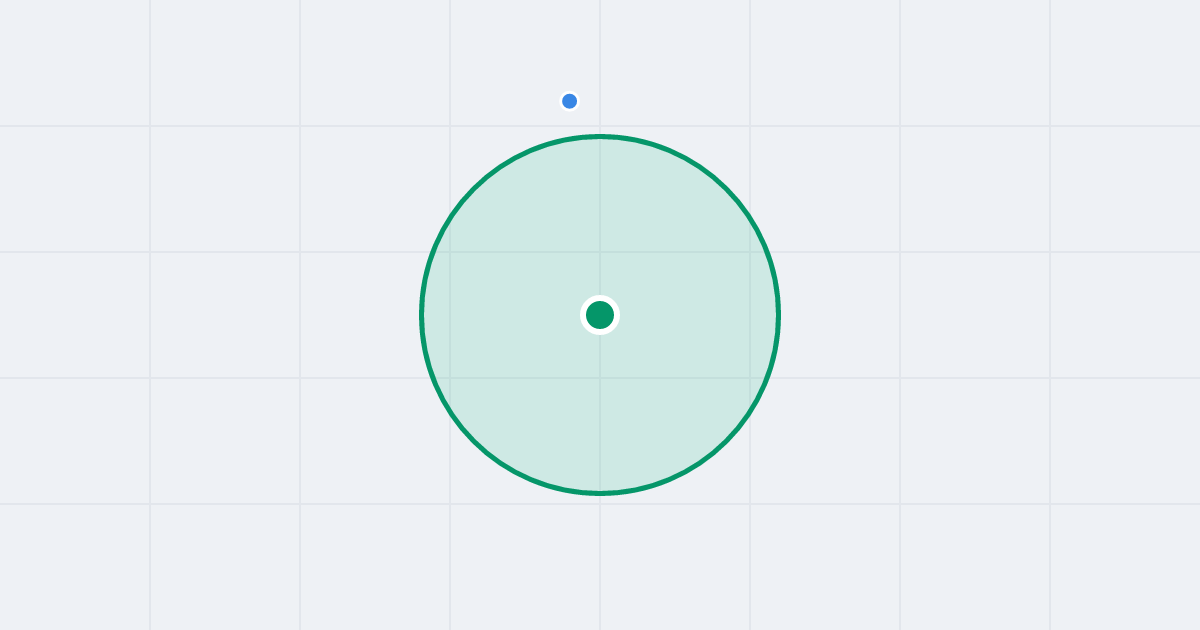Click the grid line intersection inside circle's upper-left area
1200x630 pixels.
click(x=450, y=252)
